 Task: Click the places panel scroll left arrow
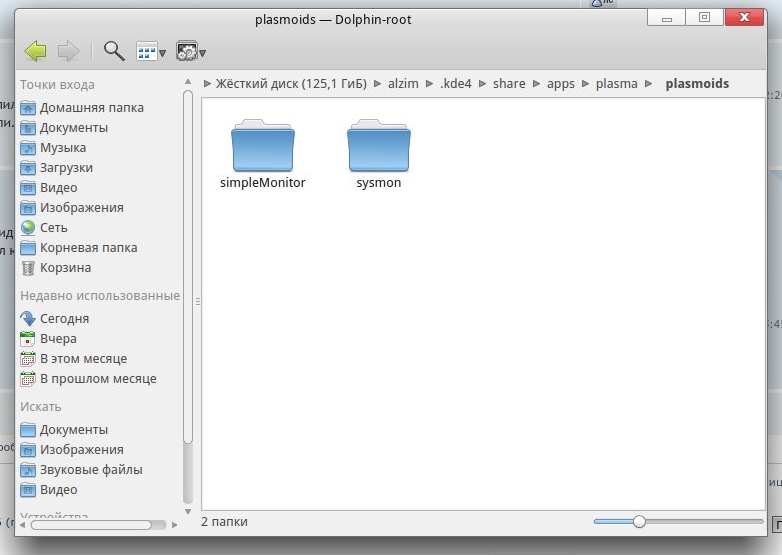coord(23,525)
